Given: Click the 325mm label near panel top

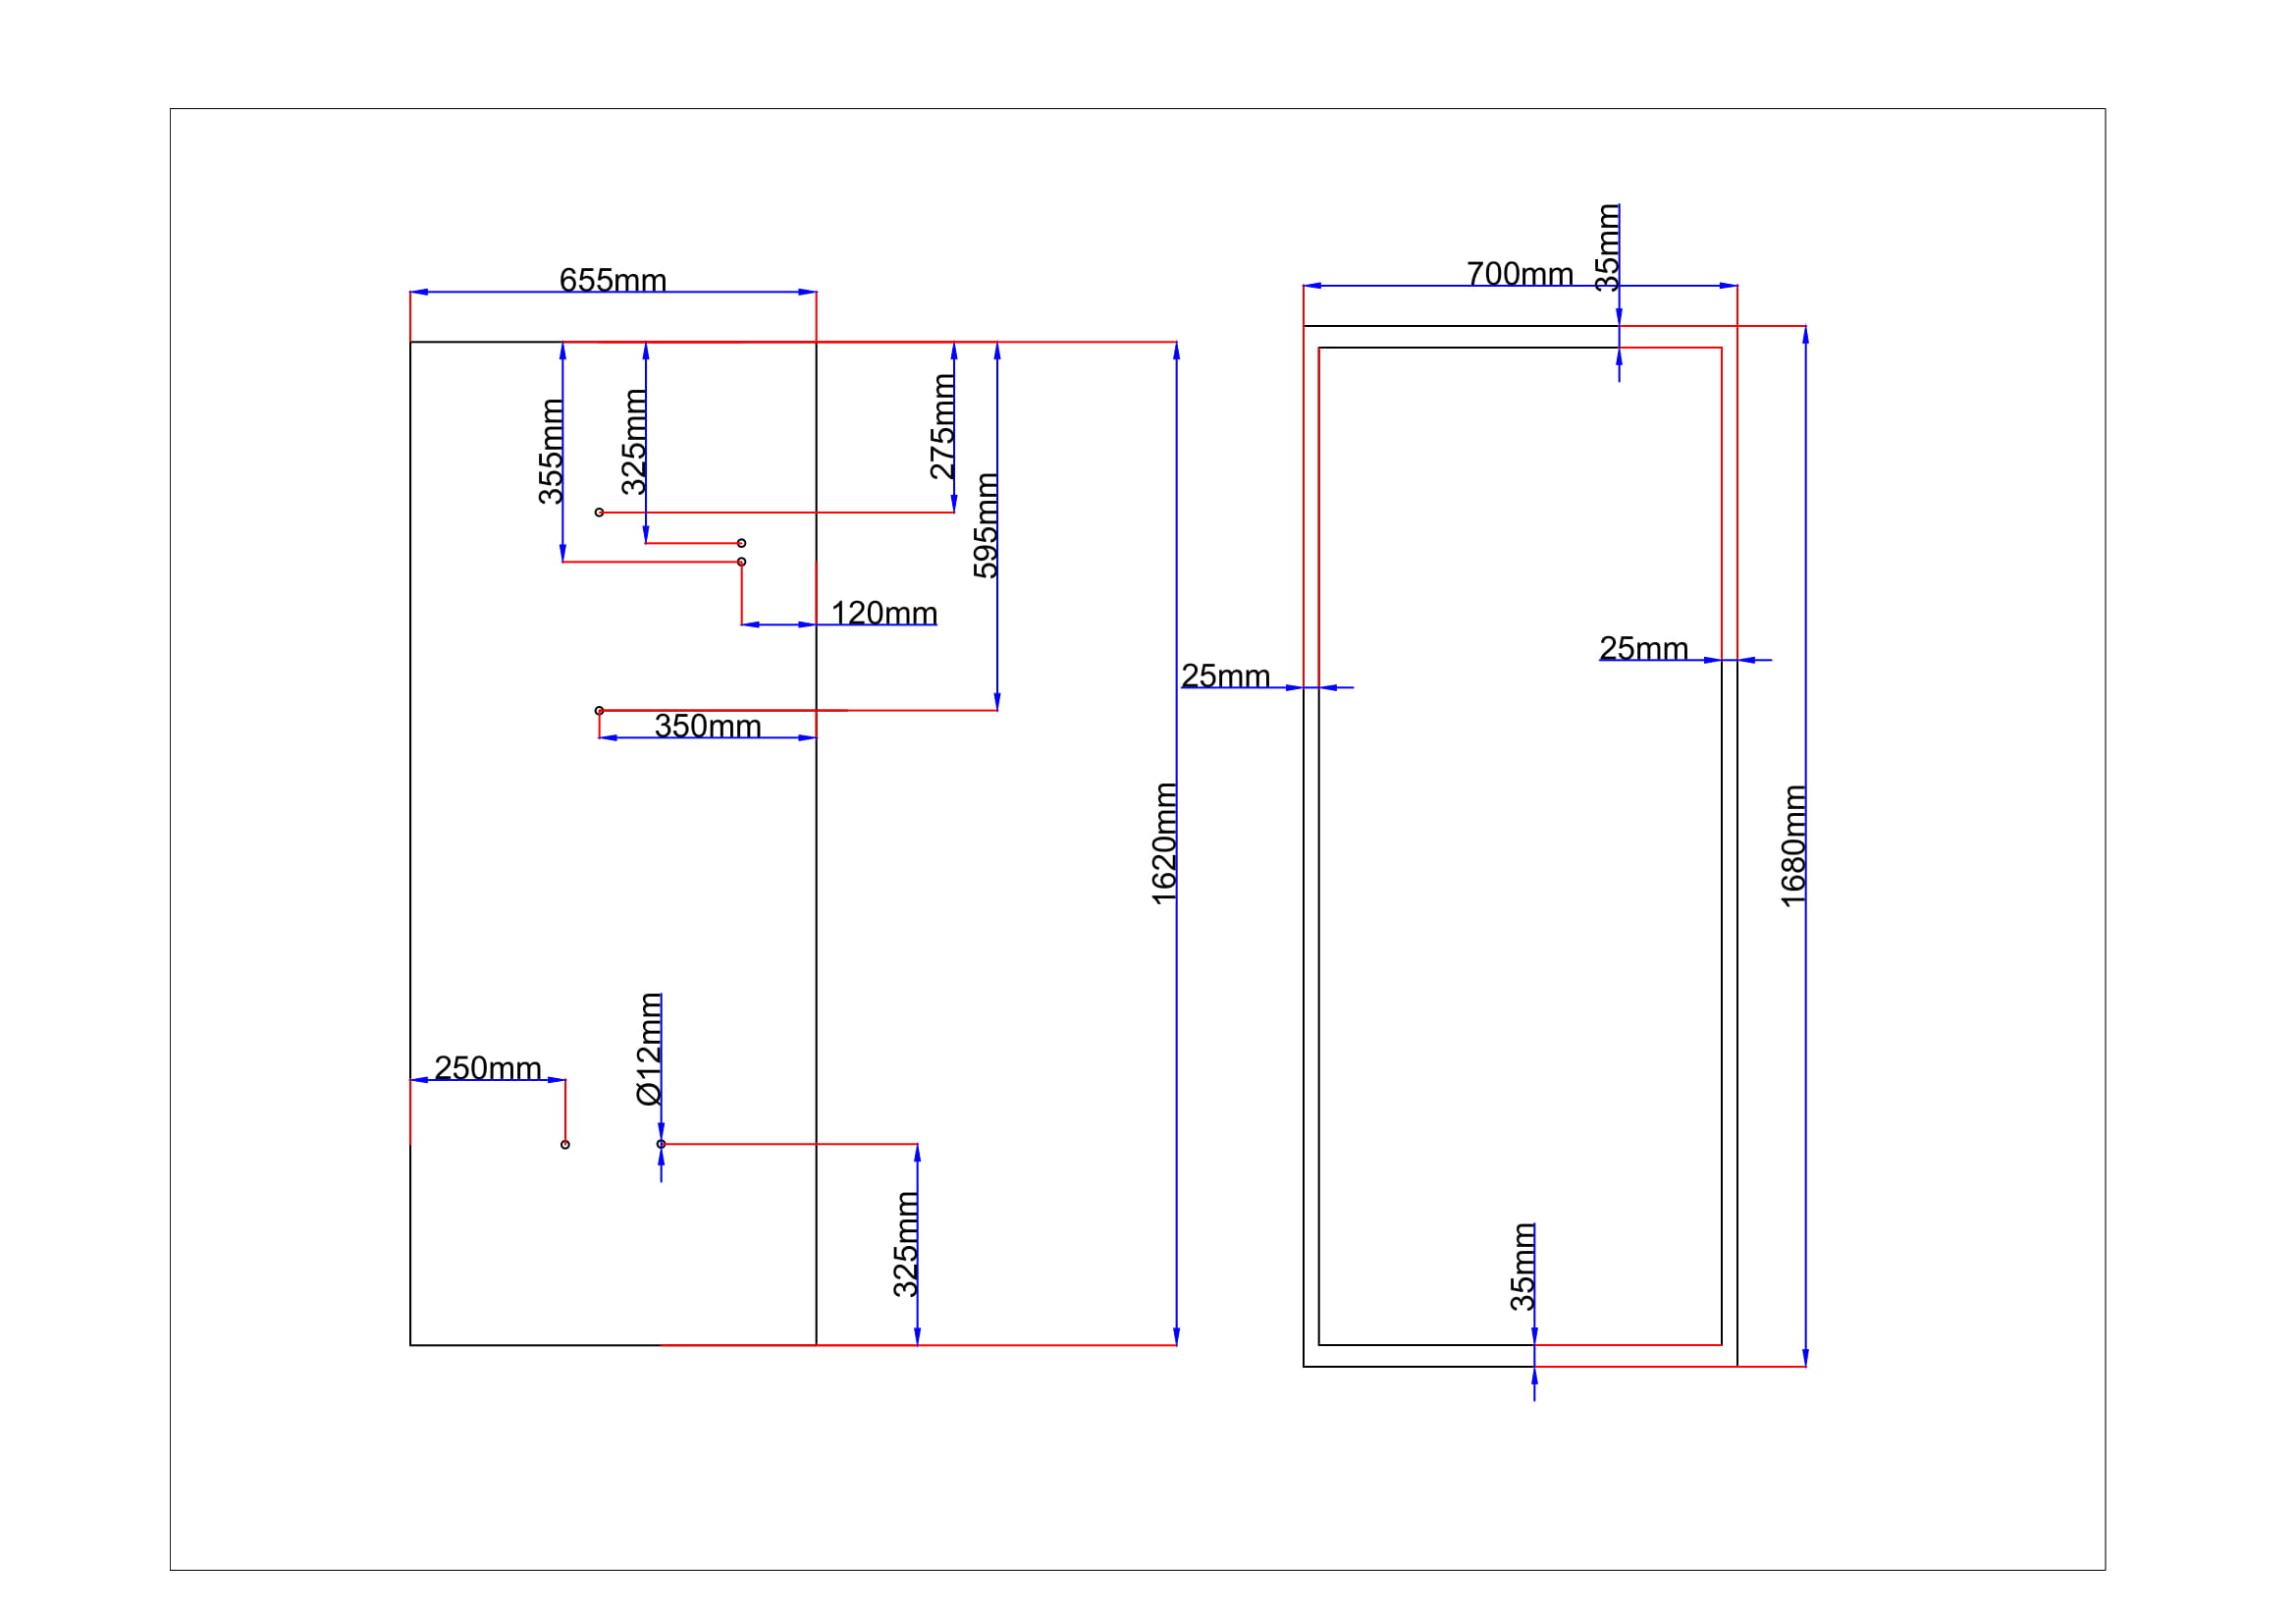Looking at the screenshot, I should tap(633, 442).
